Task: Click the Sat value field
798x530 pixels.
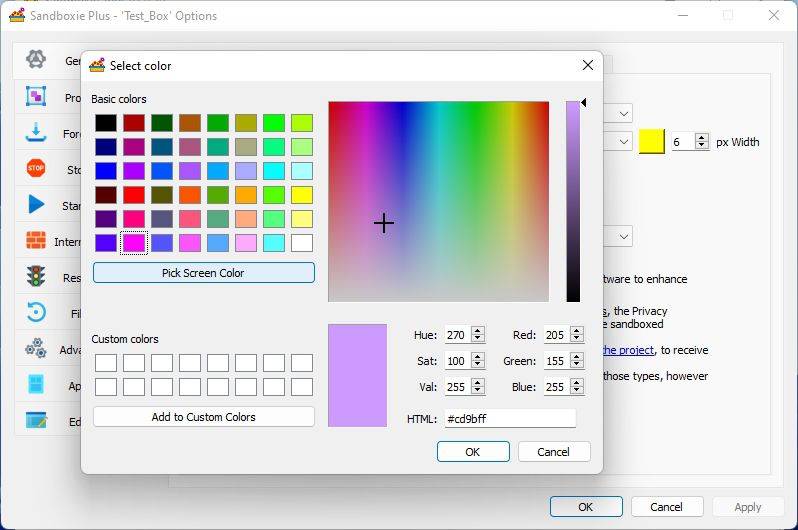Action: (457, 361)
